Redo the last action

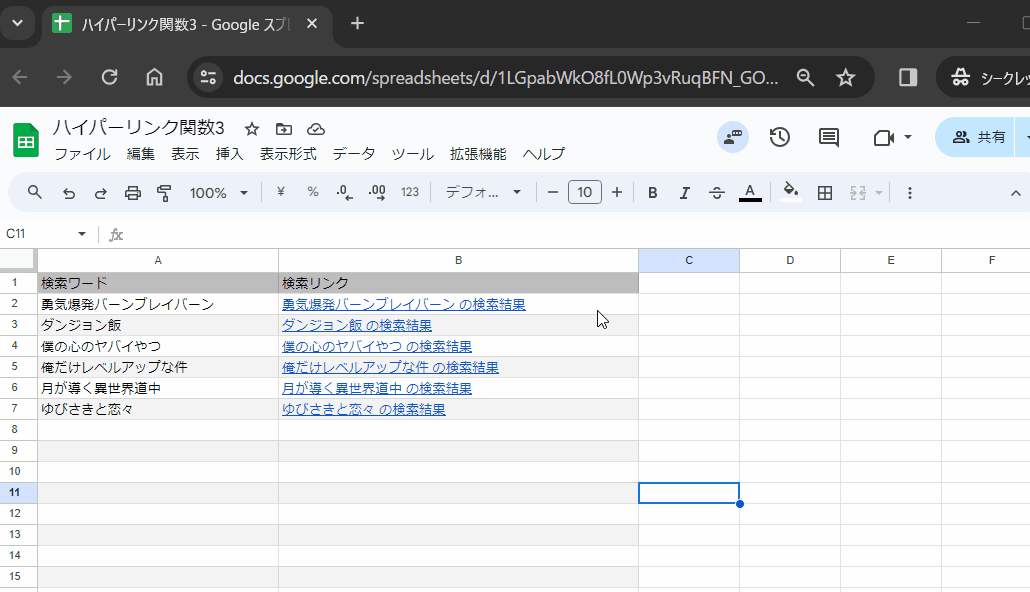[101, 193]
